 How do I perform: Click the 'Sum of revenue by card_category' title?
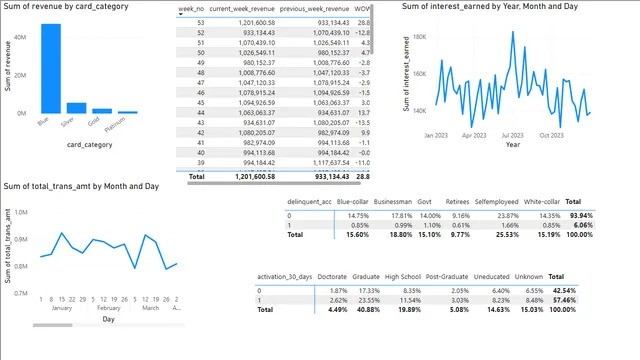pyautogui.click(x=66, y=7)
